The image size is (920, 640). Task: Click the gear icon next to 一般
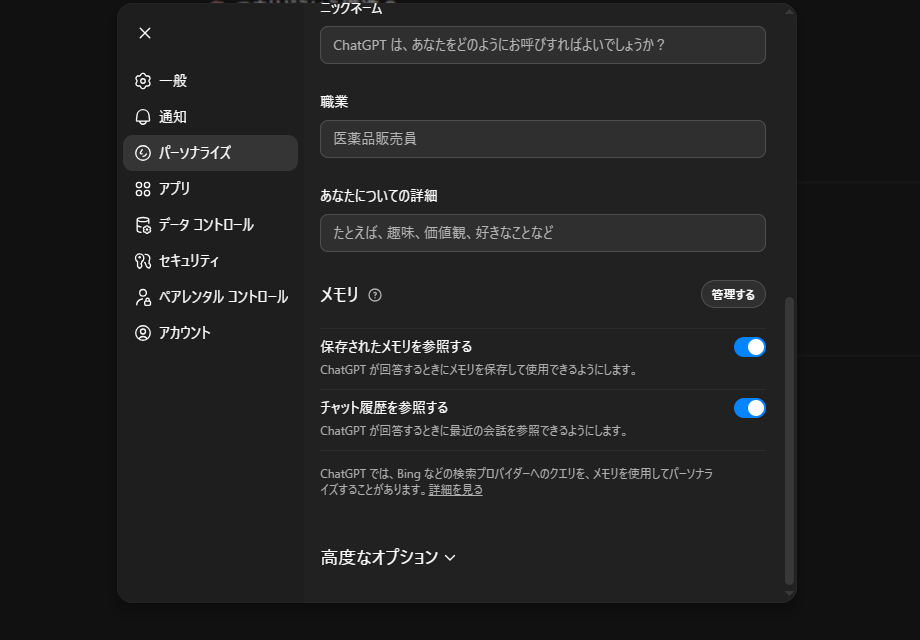point(143,81)
